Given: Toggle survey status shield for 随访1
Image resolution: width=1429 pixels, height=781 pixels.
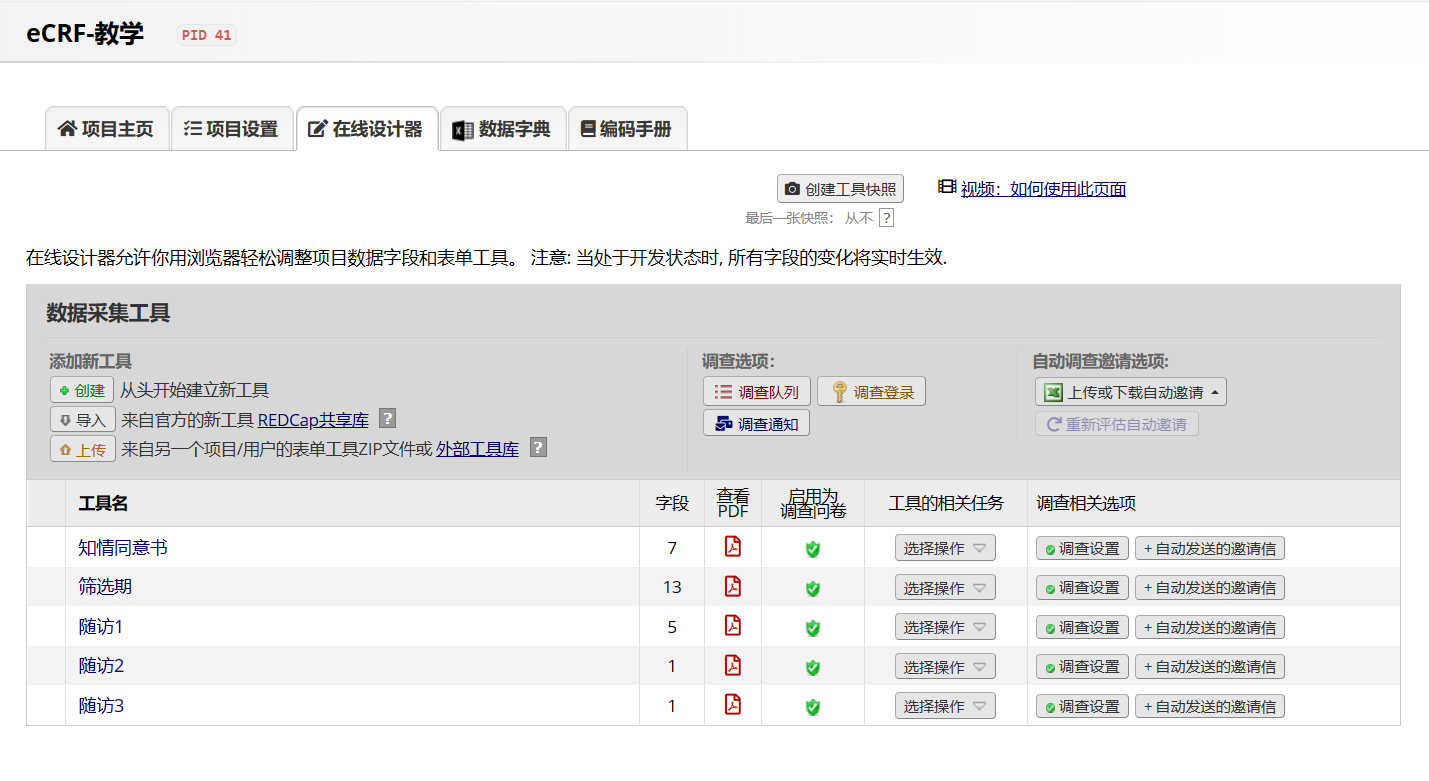Looking at the screenshot, I should 812,626.
